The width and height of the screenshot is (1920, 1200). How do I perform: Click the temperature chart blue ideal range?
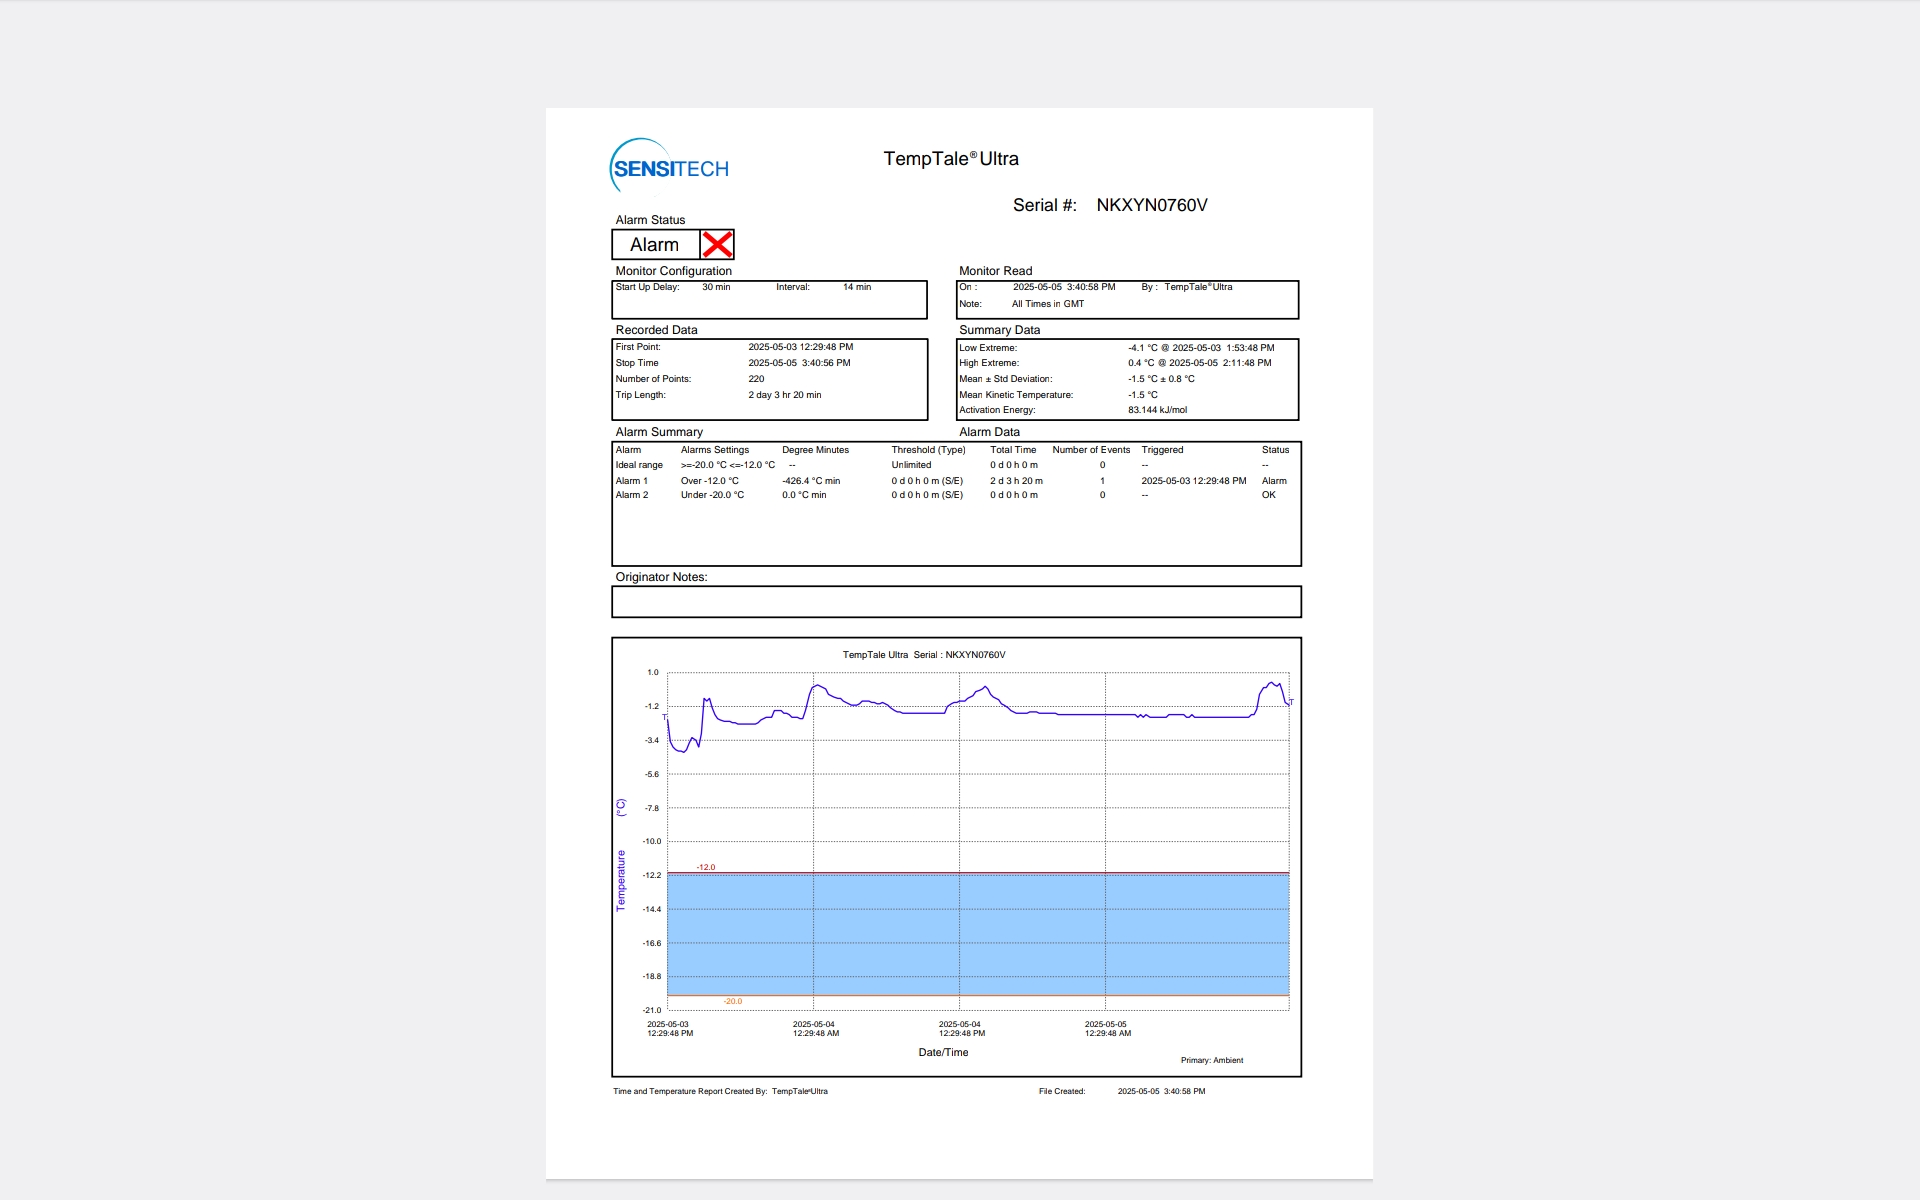[x=978, y=934]
